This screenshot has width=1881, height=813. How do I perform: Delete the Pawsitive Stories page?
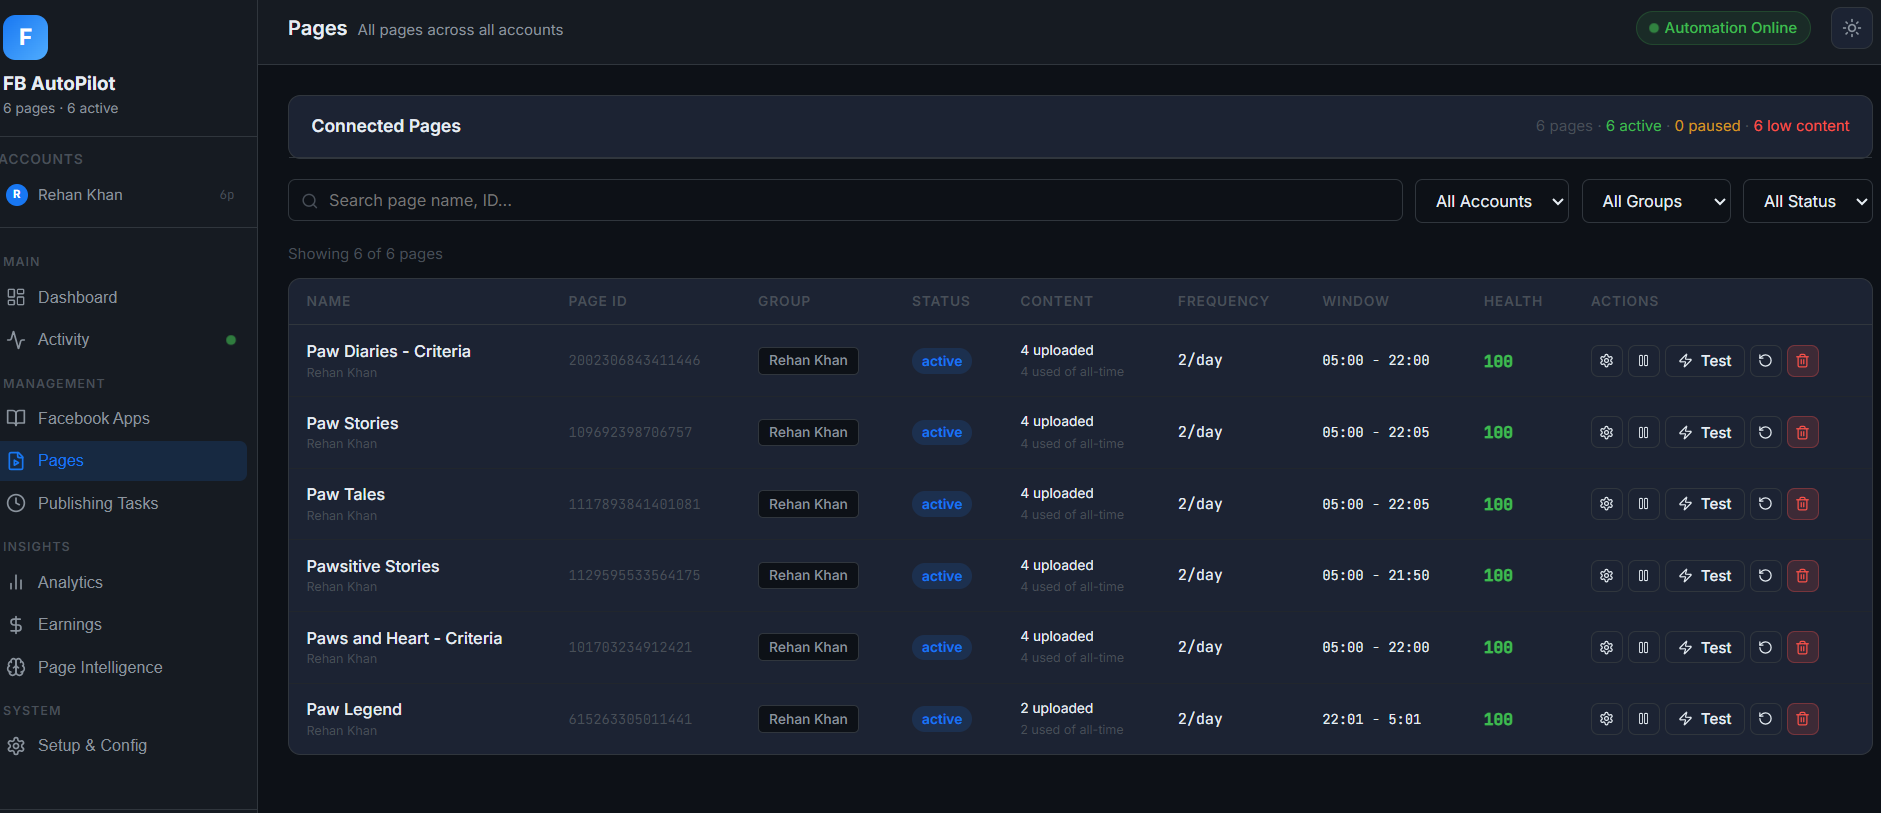(x=1802, y=576)
